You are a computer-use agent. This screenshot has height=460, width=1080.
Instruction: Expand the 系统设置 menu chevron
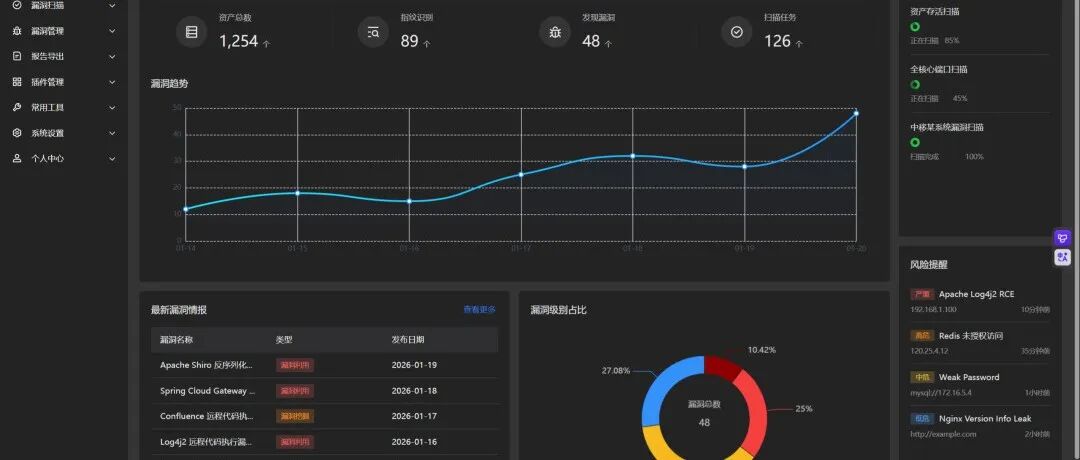point(112,133)
